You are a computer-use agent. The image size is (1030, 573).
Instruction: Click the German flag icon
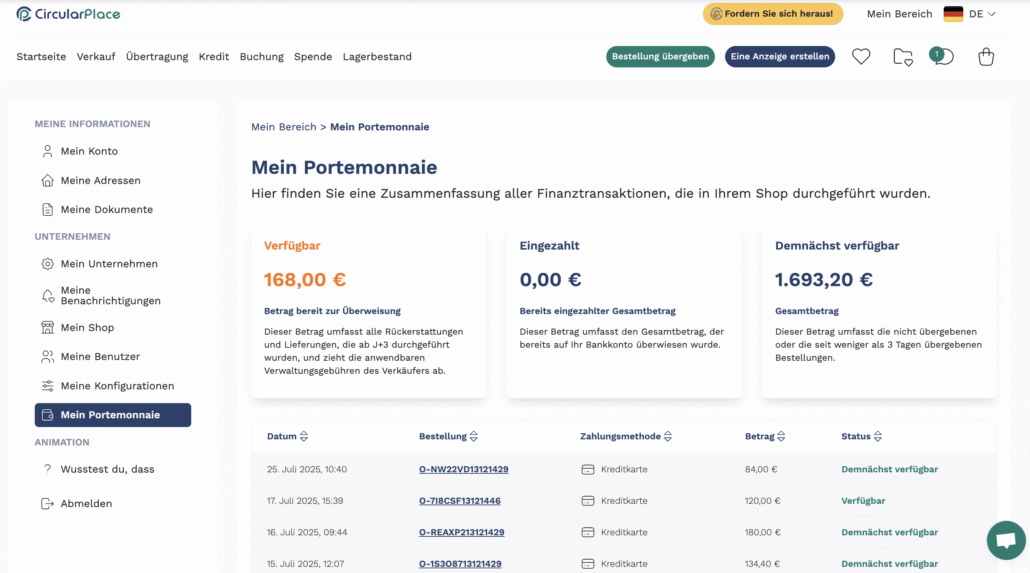(953, 14)
